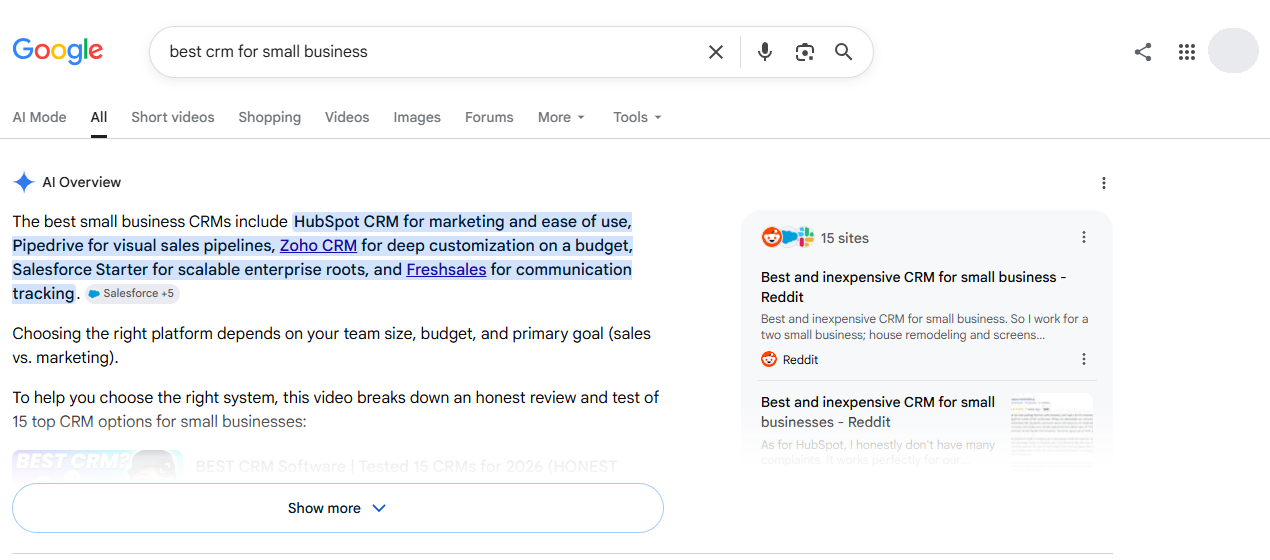Go to the Images tab

click(x=417, y=117)
